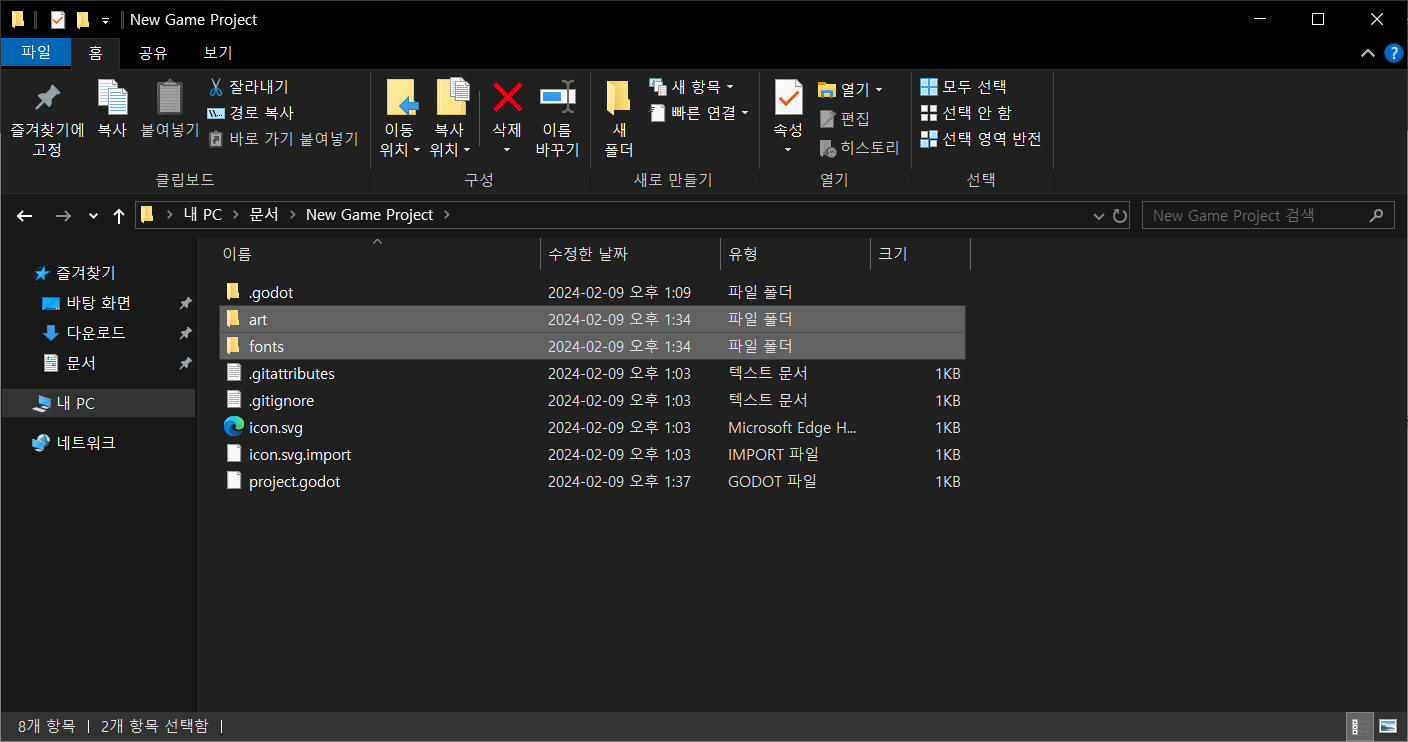1408x742 pixels.
Task: Copy path with 경로 복사
Action: (x=250, y=113)
